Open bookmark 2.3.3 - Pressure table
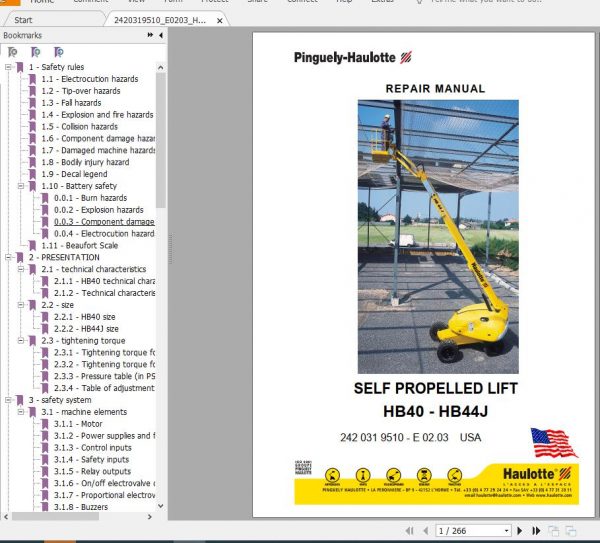This screenshot has width=600, height=543. coord(104,376)
